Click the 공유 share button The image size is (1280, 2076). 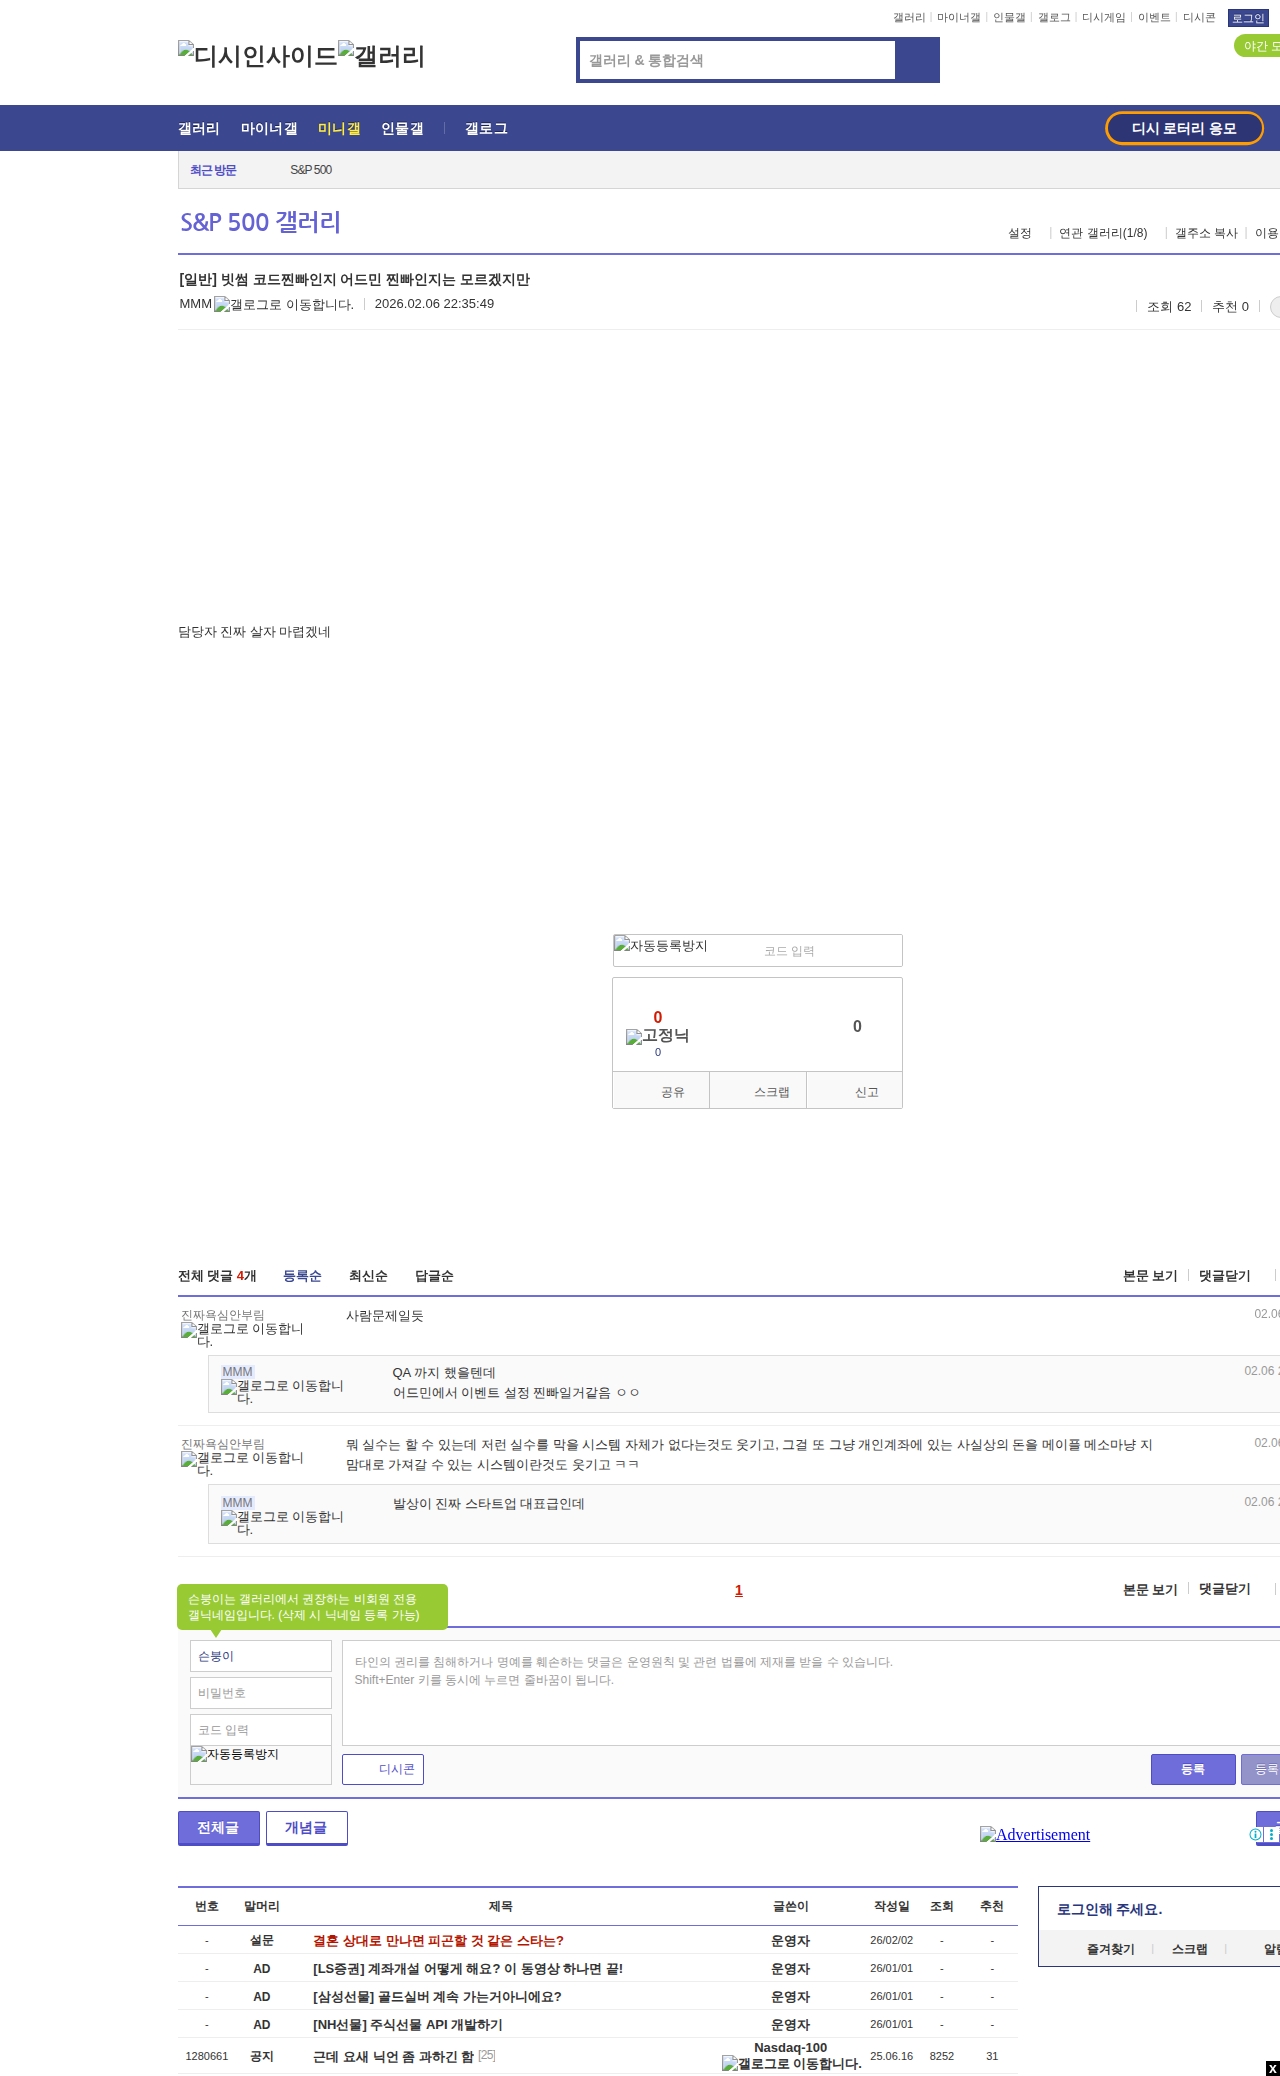tap(661, 1091)
